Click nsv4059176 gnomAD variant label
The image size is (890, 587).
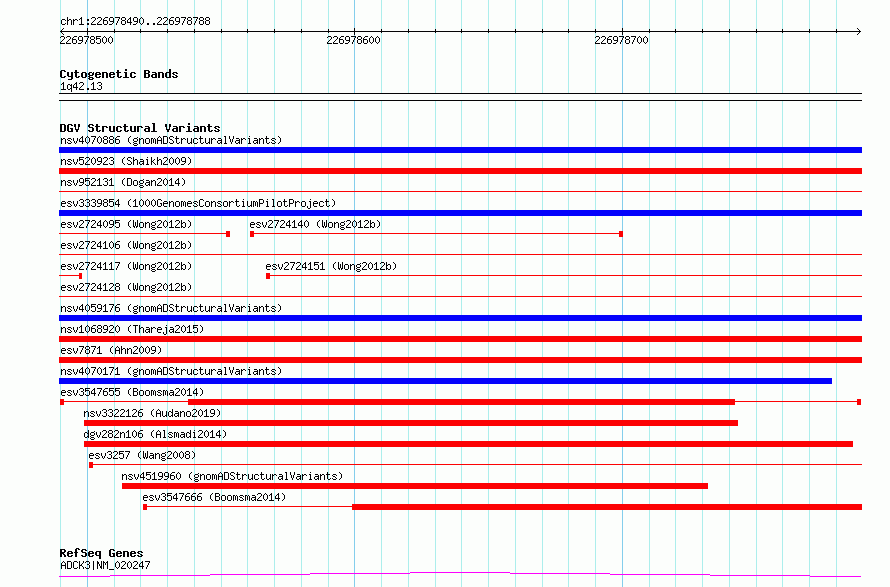[171, 308]
